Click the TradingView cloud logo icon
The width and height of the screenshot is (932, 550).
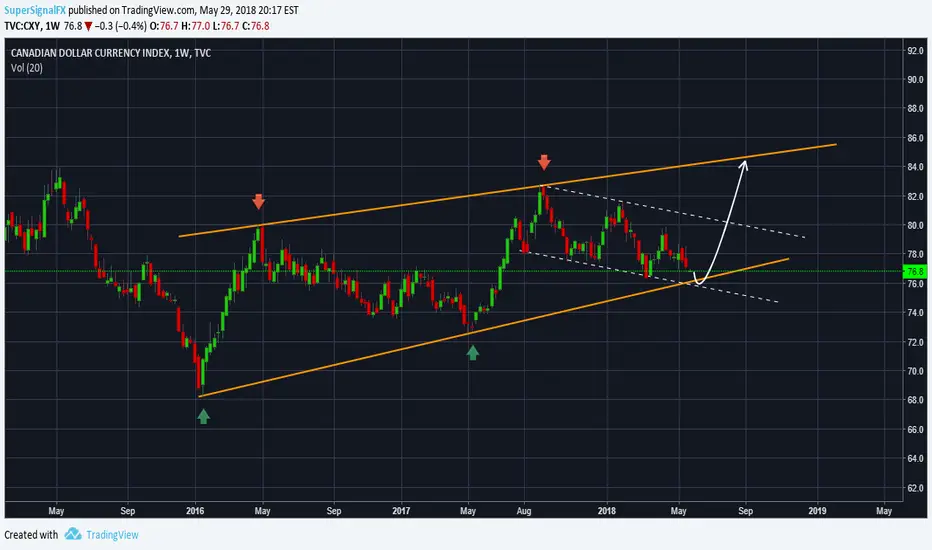point(73,534)
